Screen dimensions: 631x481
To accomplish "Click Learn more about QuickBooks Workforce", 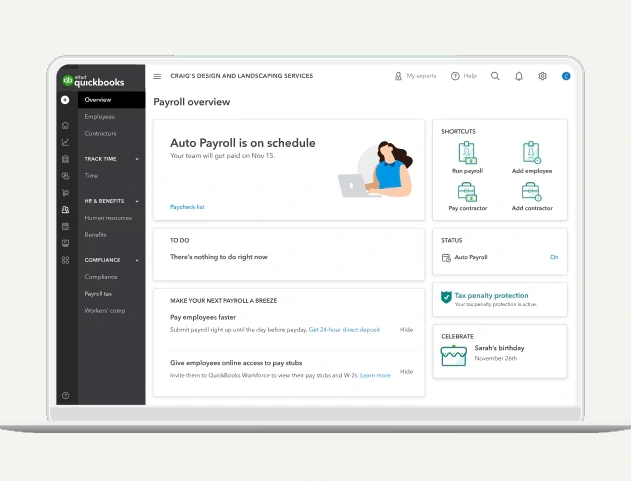I will click(375, 375).
